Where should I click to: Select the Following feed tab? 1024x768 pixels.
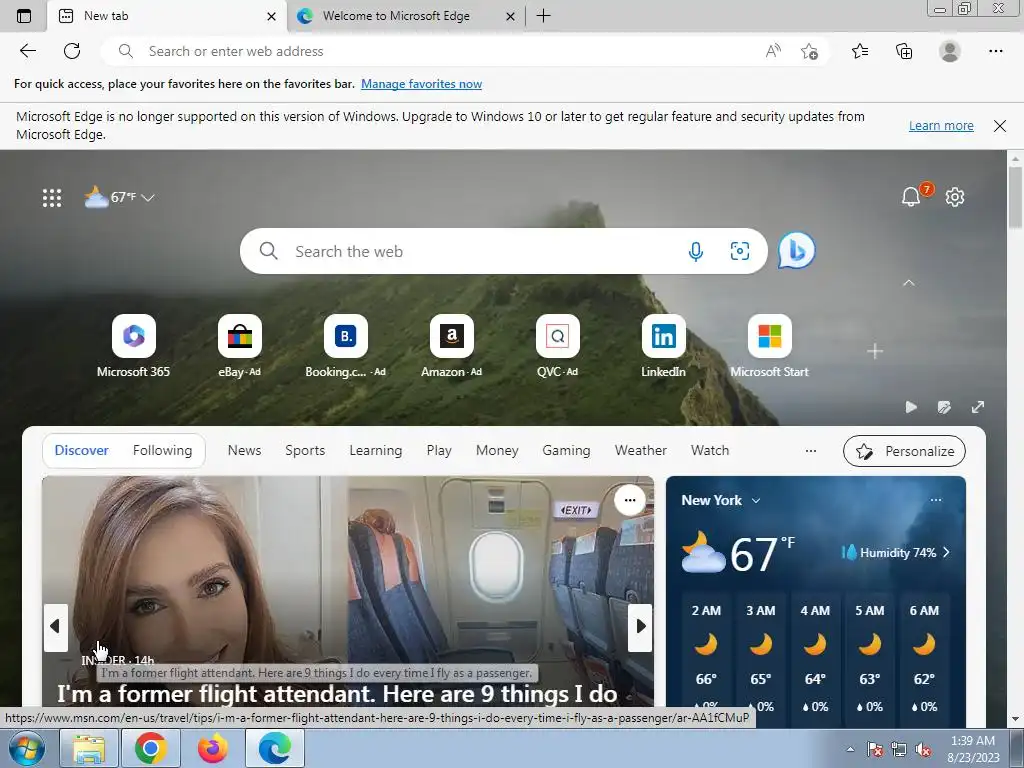click(x=163, y=451)
